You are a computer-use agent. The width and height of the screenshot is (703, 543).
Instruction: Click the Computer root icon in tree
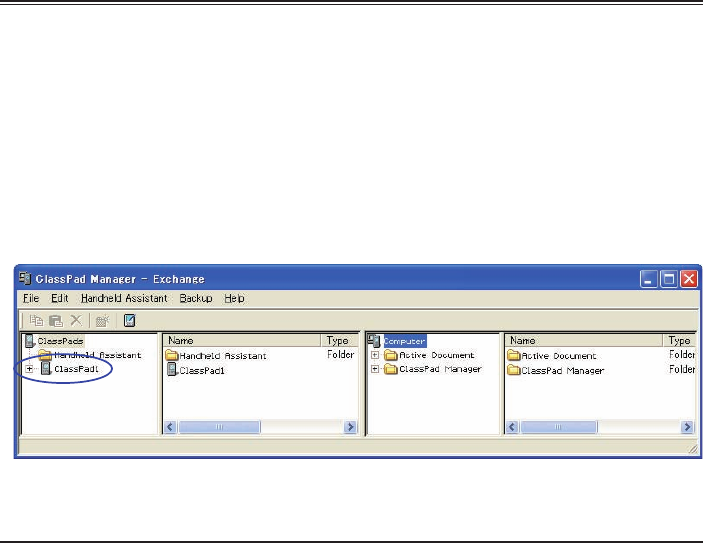pos(374,341)
